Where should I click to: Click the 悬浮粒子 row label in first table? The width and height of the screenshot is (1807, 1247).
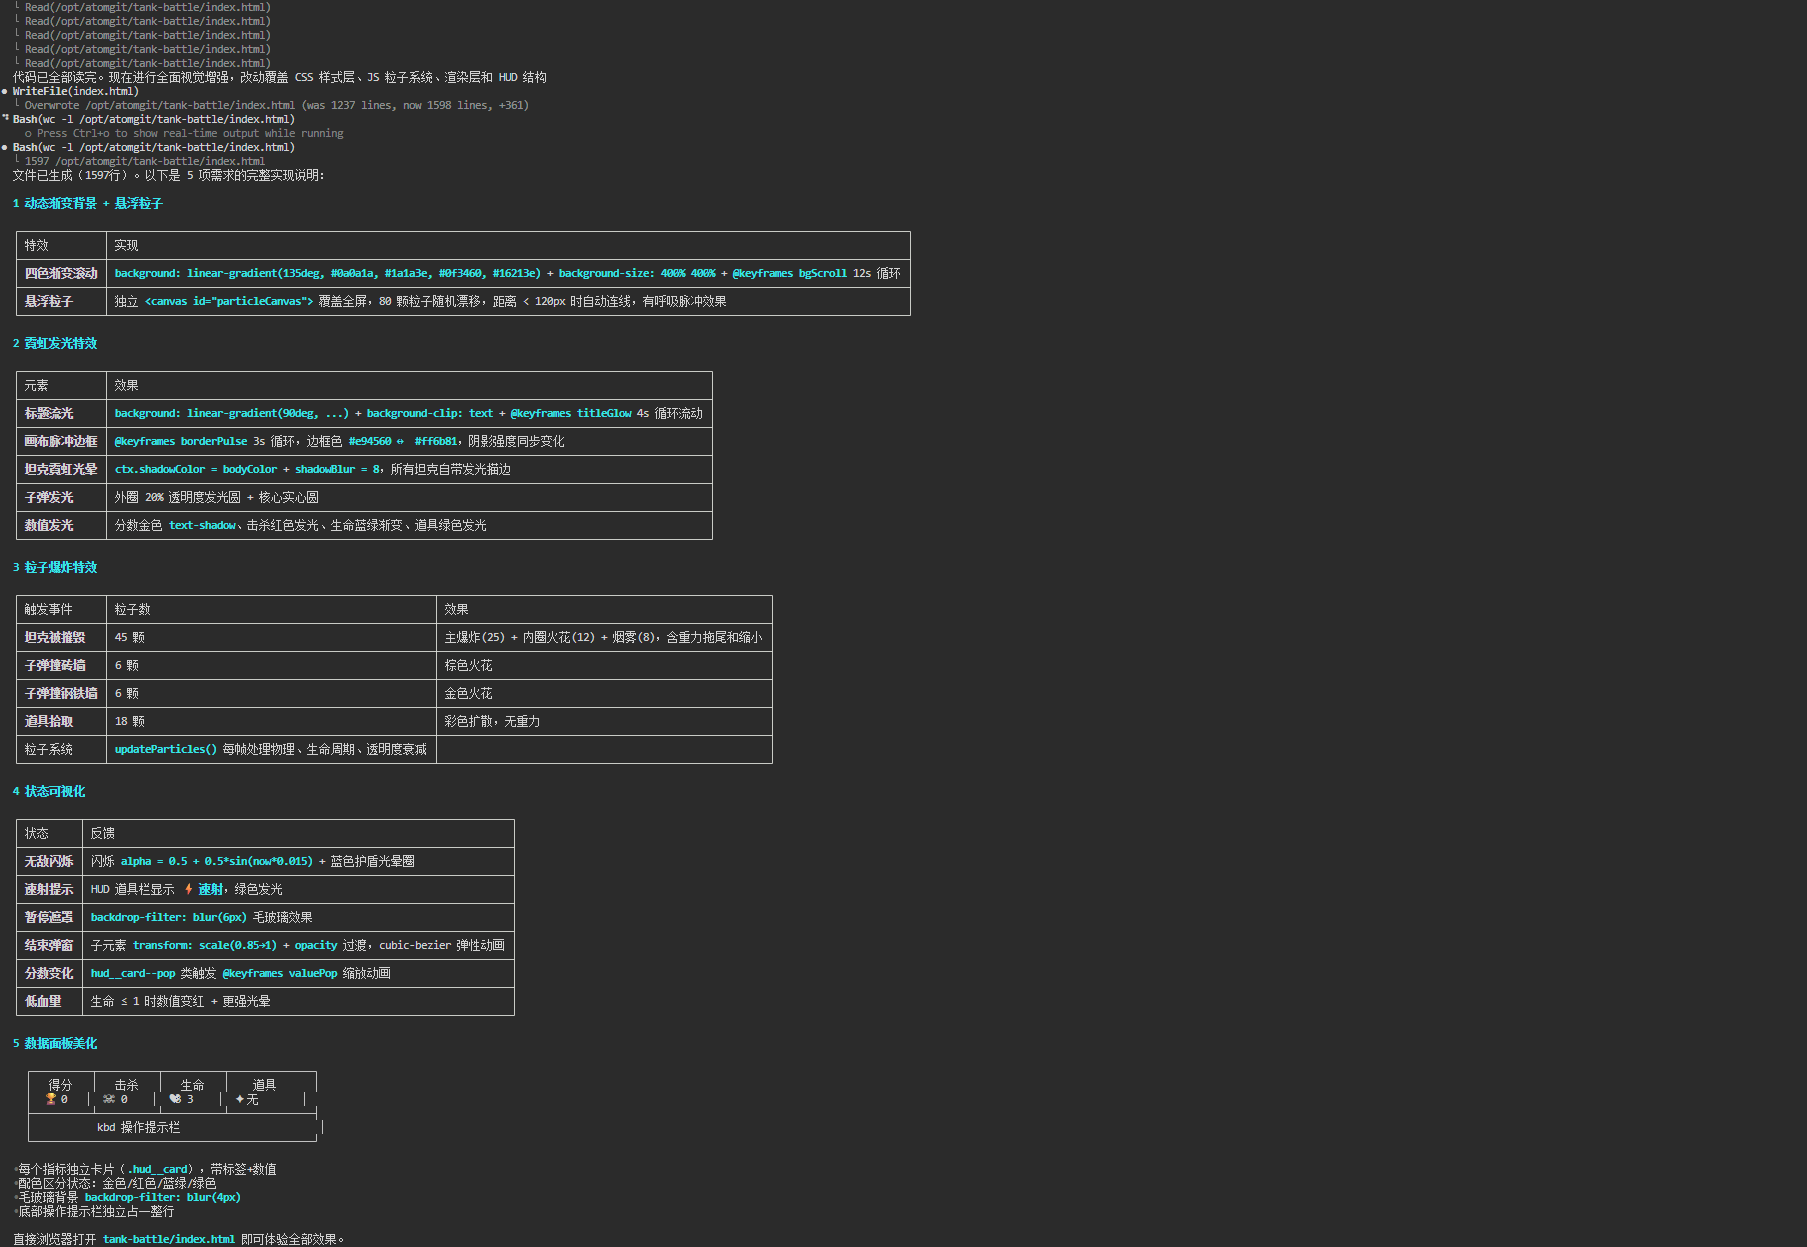tap(61, 301)
